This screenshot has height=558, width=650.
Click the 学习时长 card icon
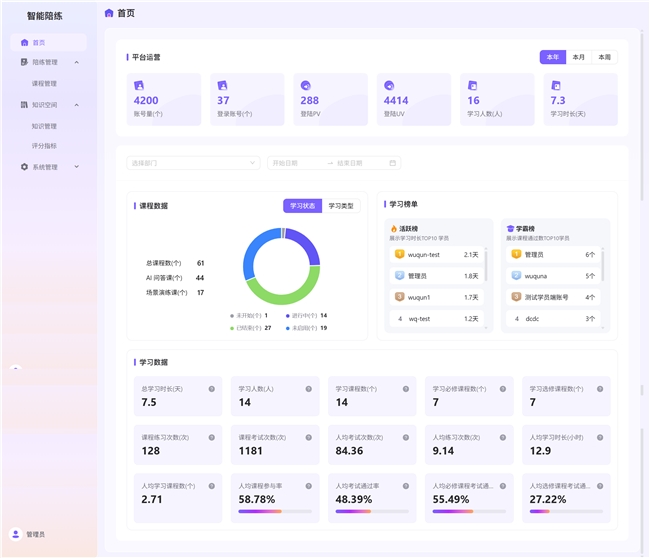[x=556, y=86]
